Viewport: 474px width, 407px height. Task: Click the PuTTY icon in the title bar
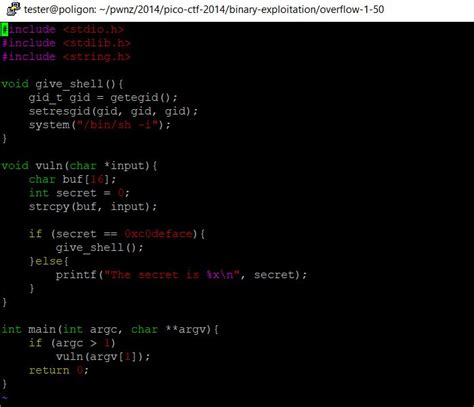coord(13,9)
